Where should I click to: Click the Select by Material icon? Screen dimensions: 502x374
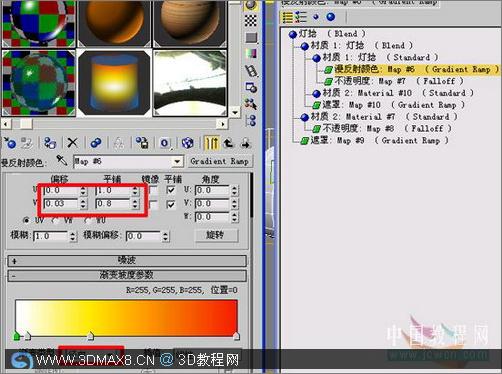251,104
